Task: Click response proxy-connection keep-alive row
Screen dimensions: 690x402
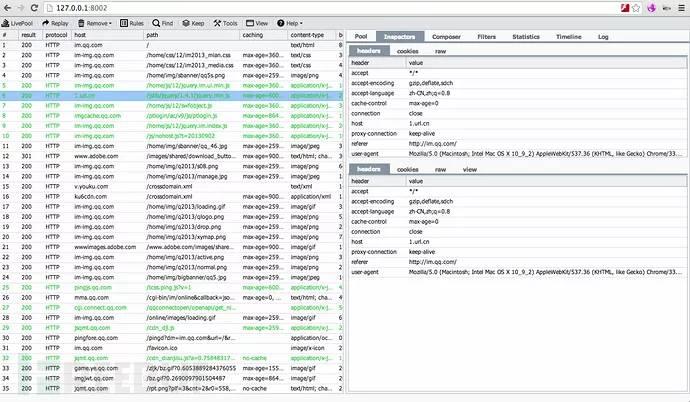Action: (518, 252)
